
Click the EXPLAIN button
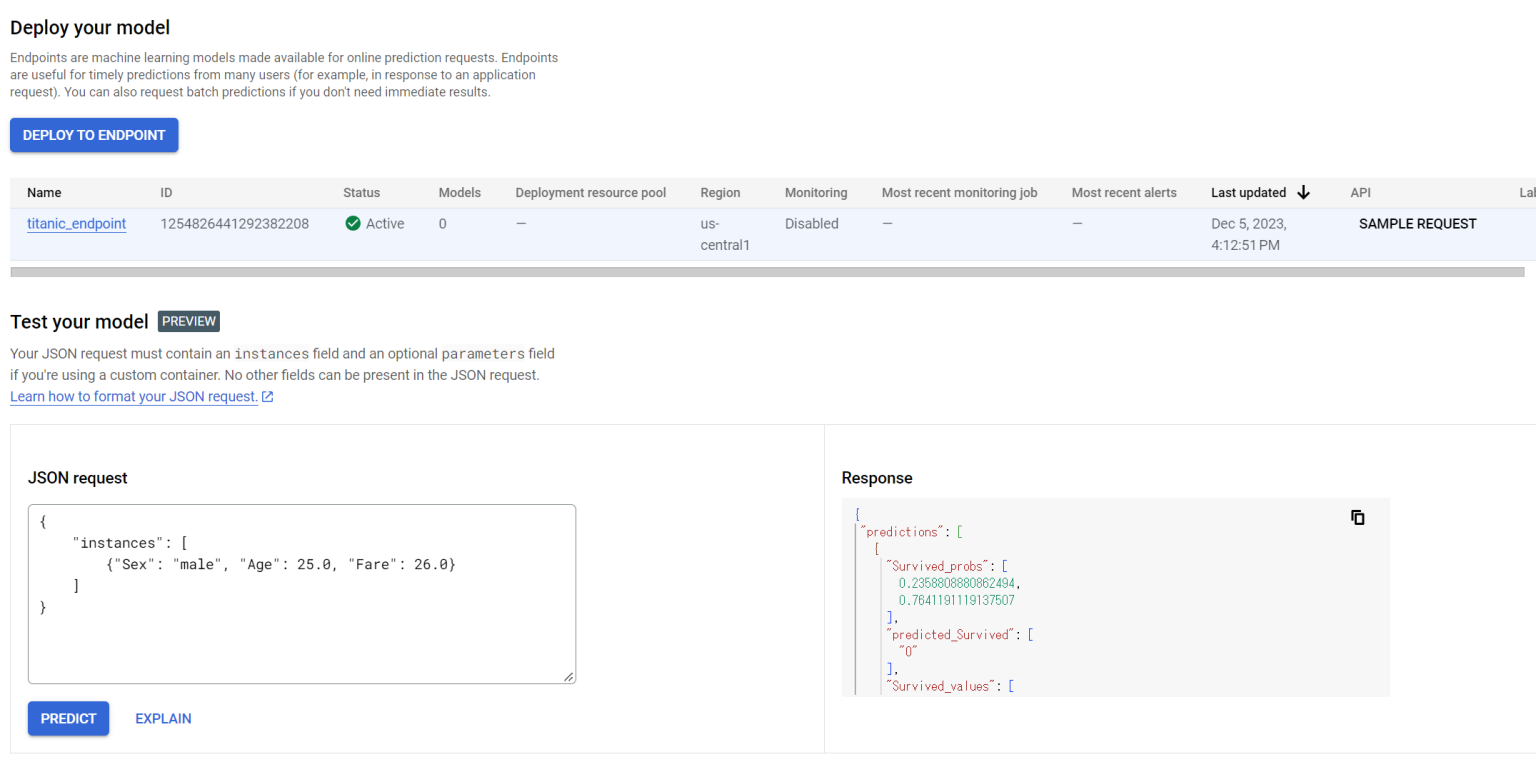(x=163, y=718)
